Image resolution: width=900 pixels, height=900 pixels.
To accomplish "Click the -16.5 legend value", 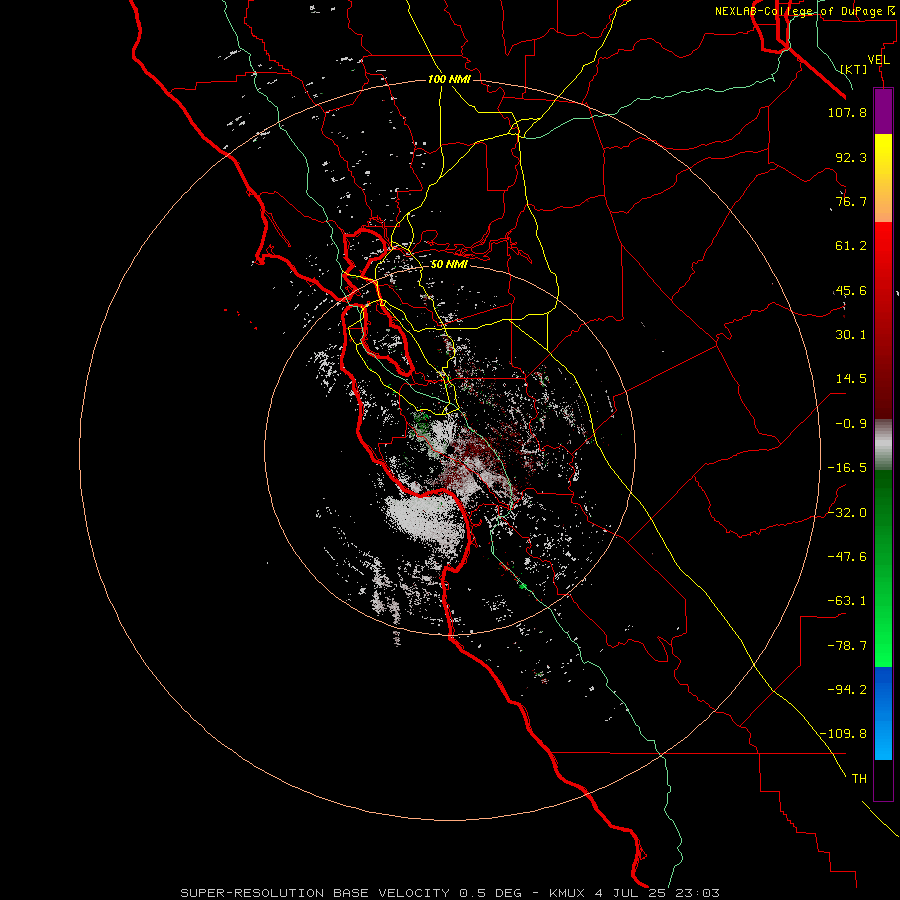I will [847, 468].
